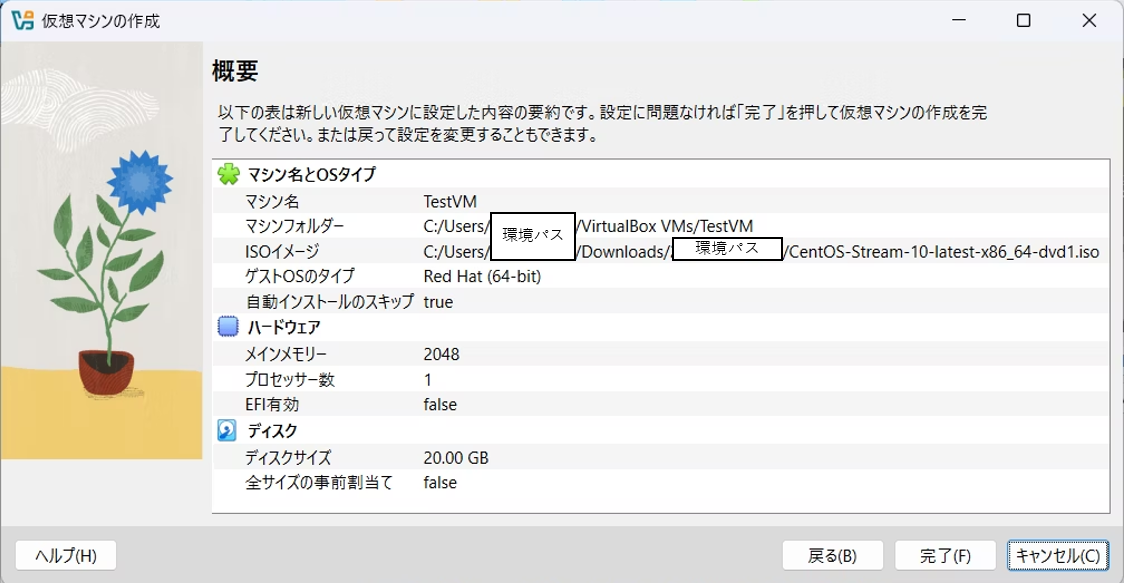The image size is (1127, 583).
Task: Click the 概要 page heading
Action: point(235,71)
